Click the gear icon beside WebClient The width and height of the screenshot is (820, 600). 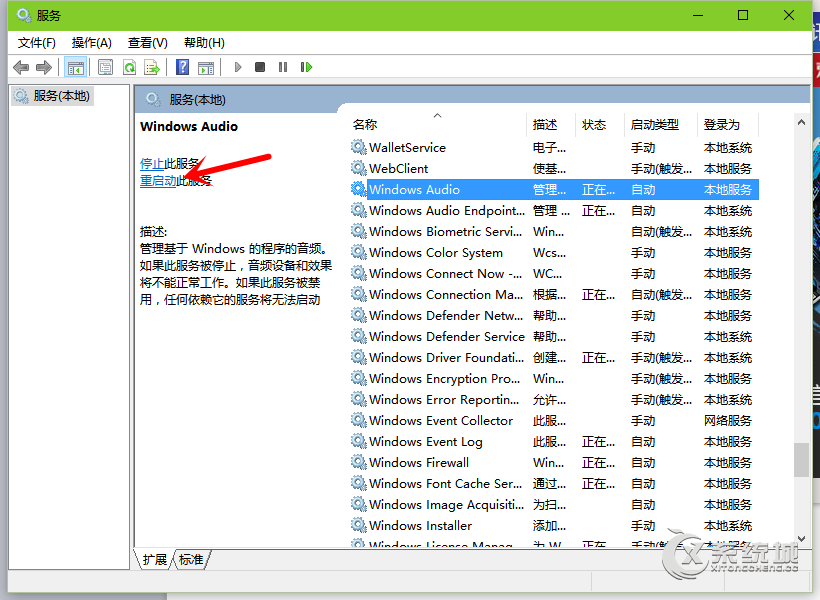pyautogui.click(x=358, y=168)
